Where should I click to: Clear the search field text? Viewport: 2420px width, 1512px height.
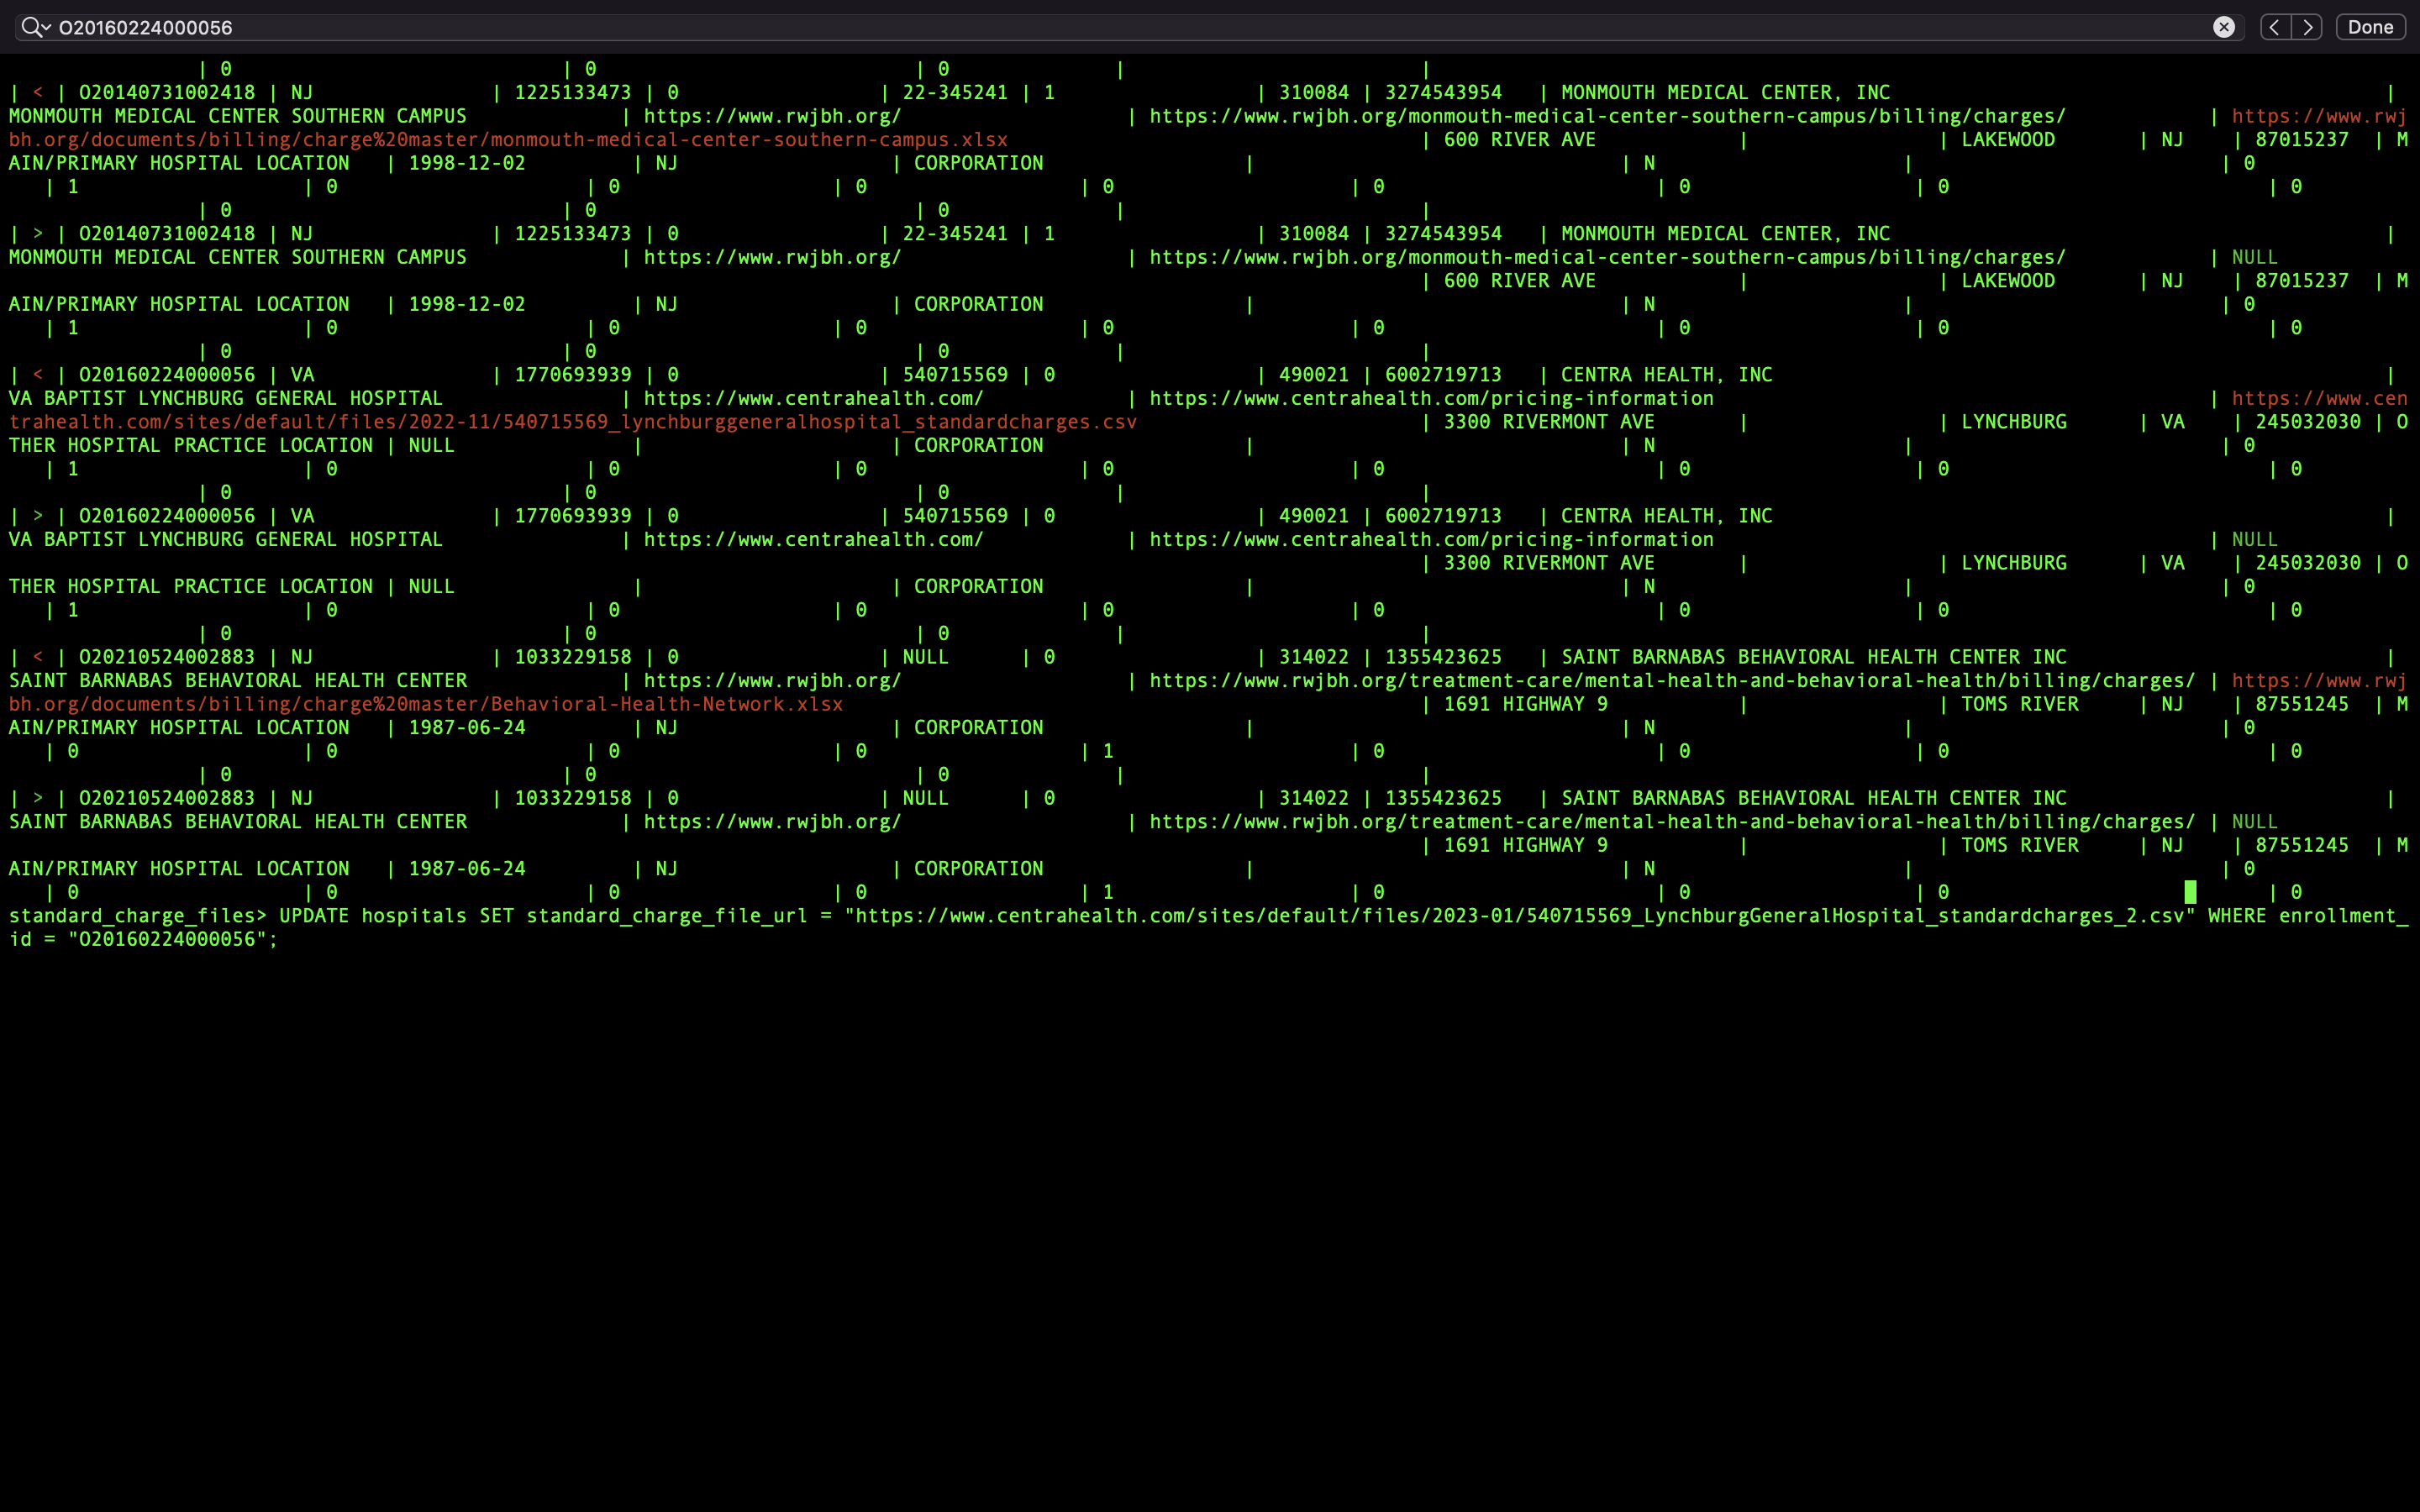(x=2224, y=27)
